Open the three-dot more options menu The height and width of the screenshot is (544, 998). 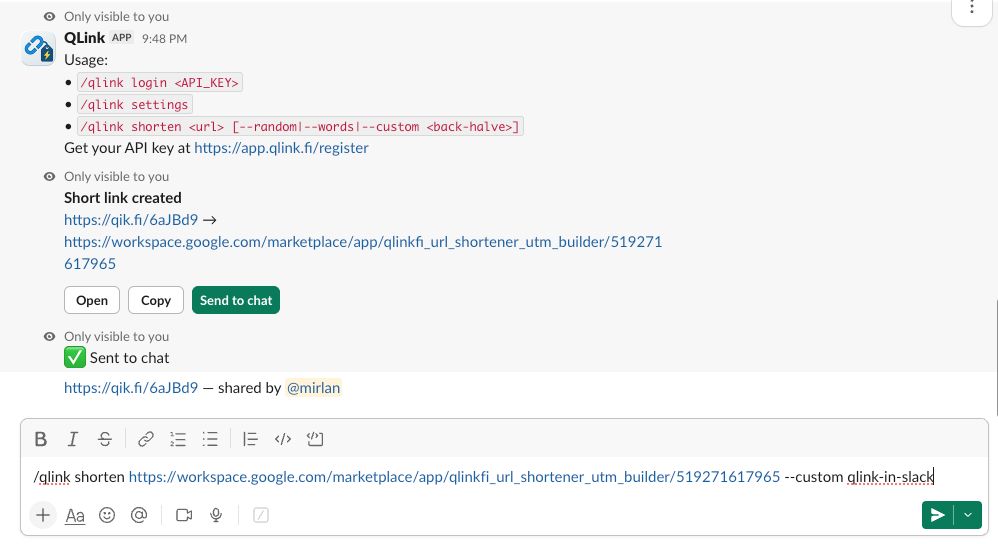[x=972, y=8]
